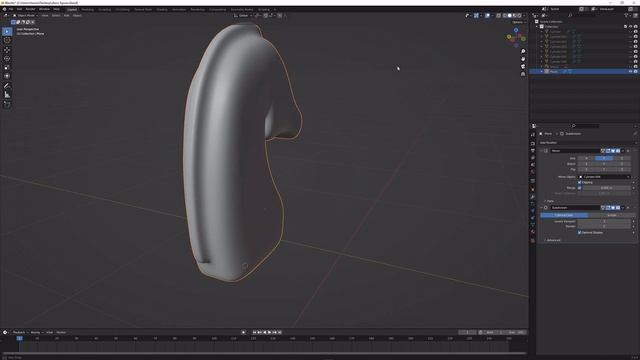This screenshot has height=360, width=640.
Task: Toggle X-ray mode in viewport header
Action: point(498,16)
